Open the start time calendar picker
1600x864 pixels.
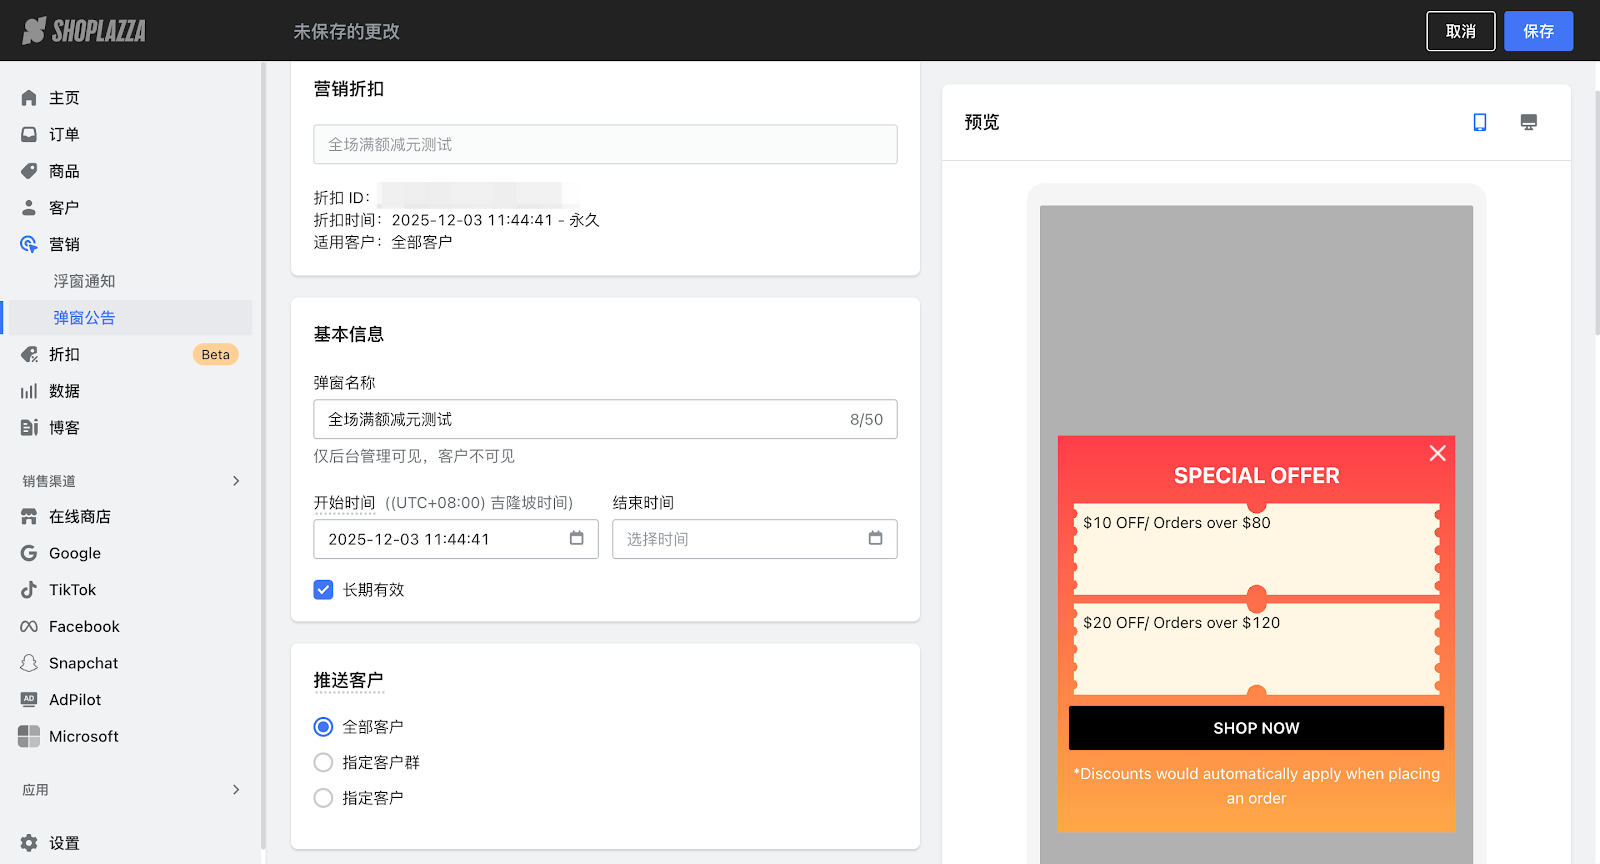point(576,538)
